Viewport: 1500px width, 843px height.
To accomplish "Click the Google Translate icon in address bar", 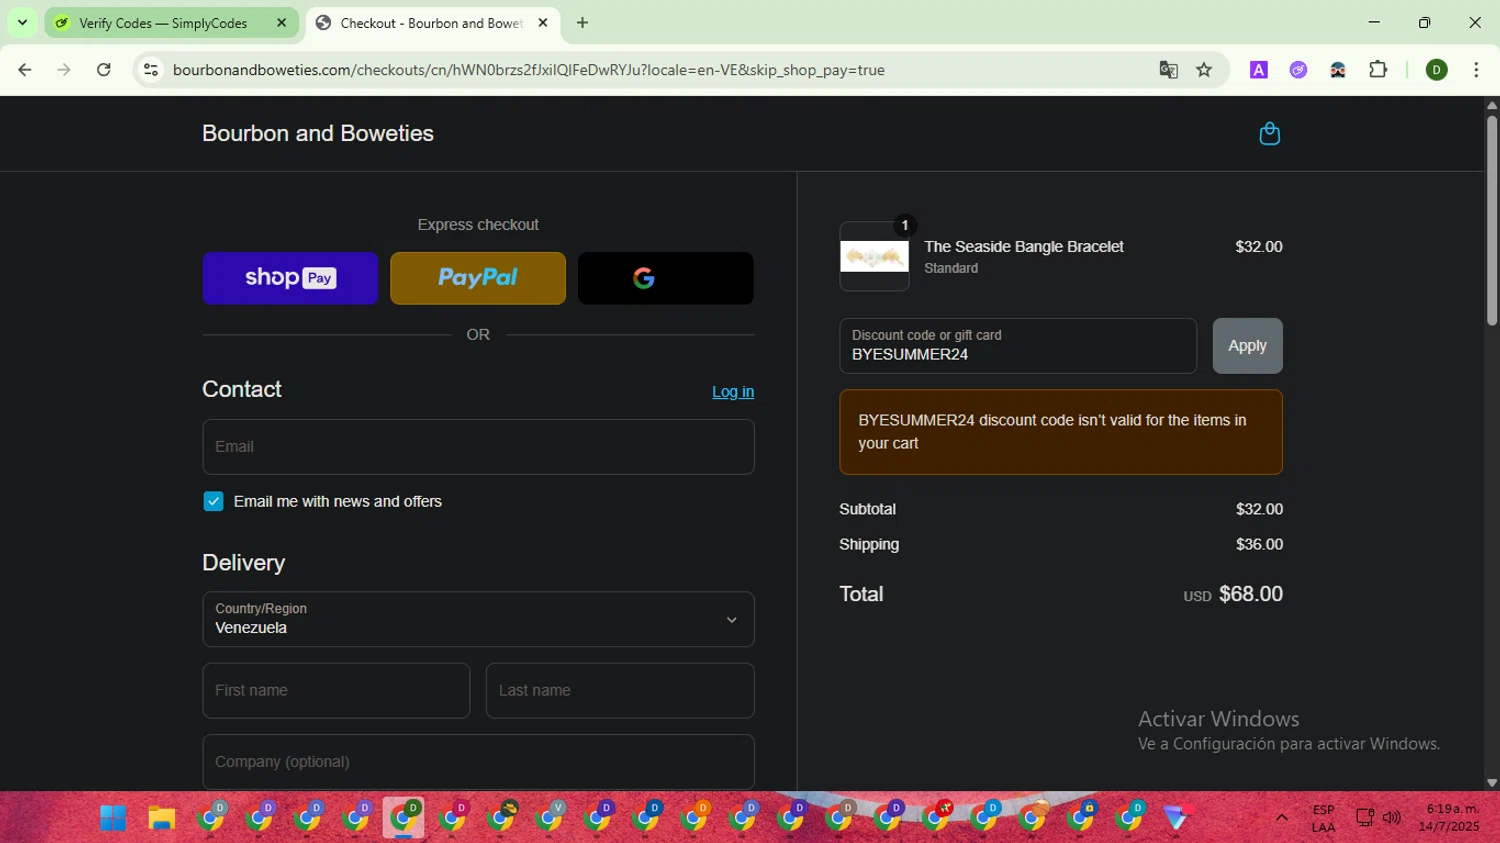I will 1168,70.
